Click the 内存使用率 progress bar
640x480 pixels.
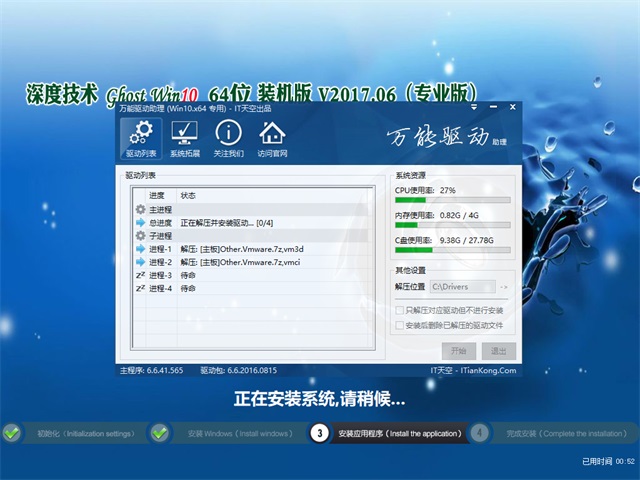453,225
